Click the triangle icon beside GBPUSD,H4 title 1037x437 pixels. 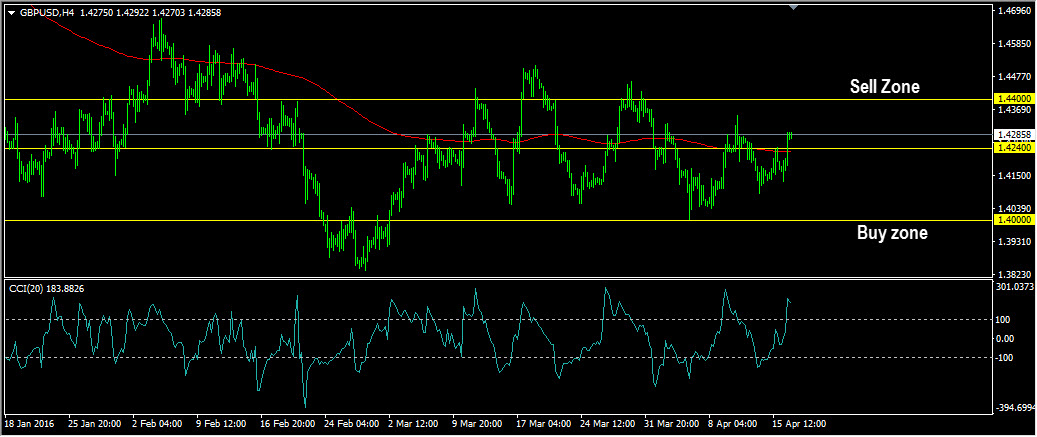(x=11, y=13)
